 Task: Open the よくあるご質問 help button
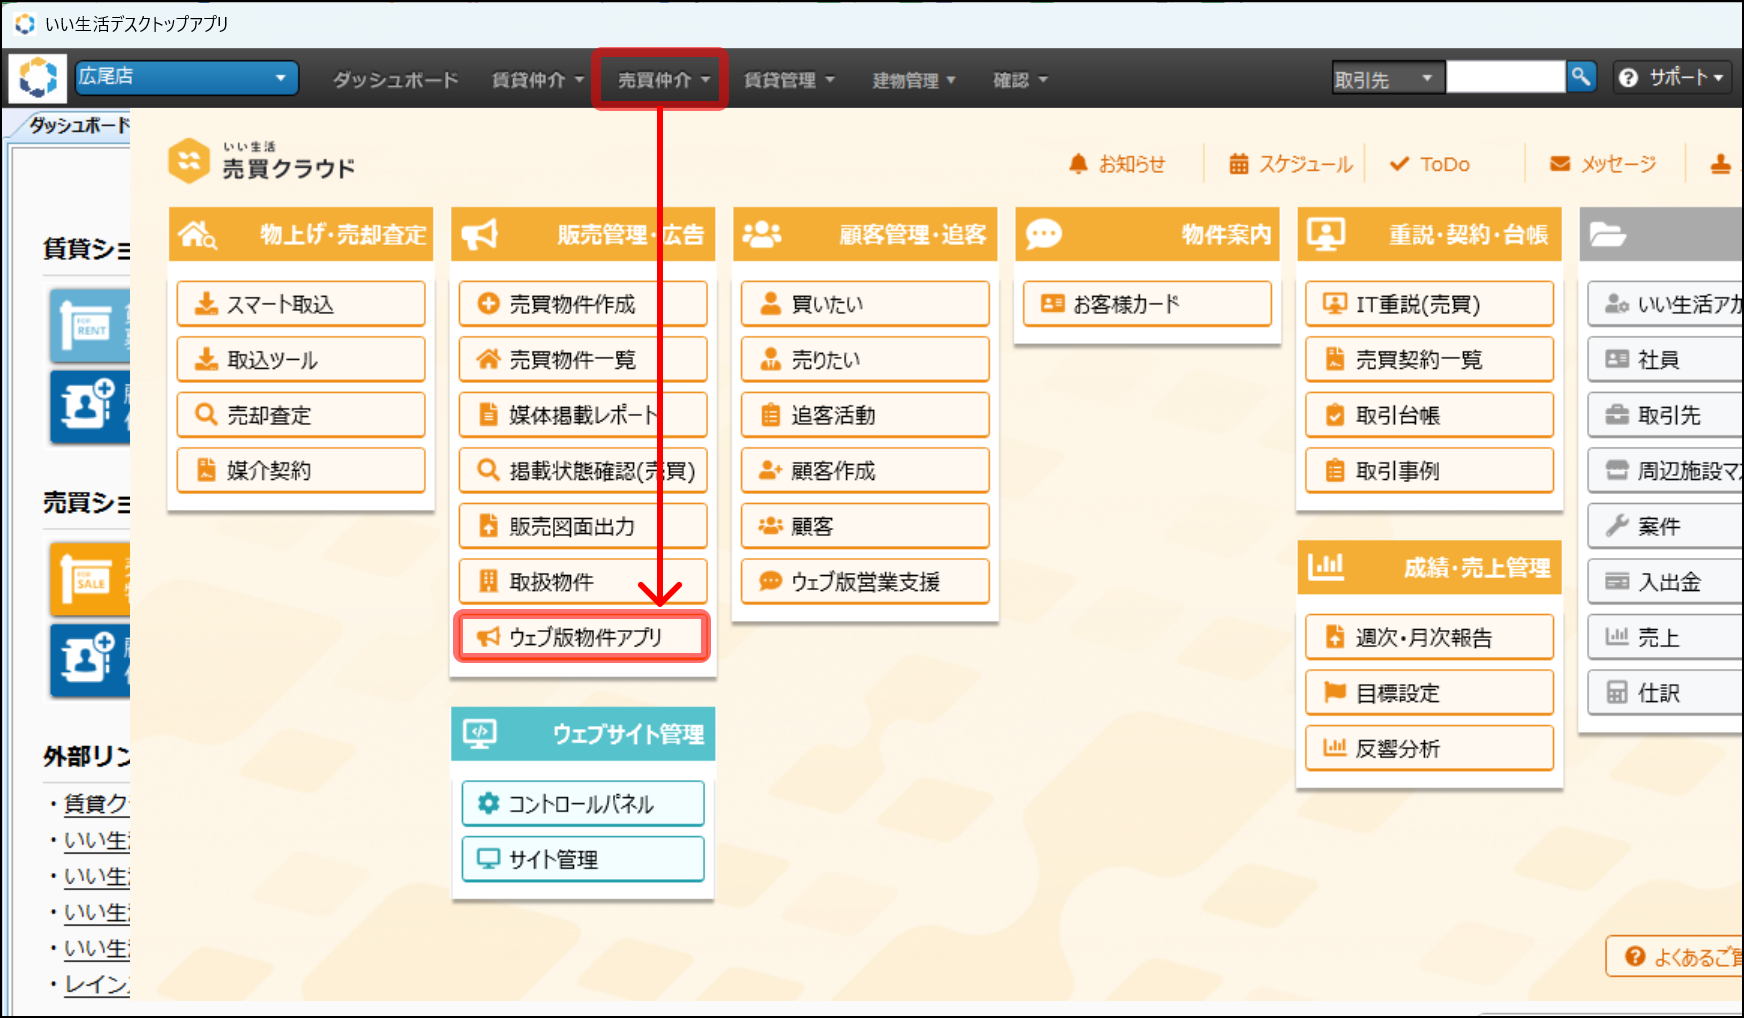[1674, 957]
